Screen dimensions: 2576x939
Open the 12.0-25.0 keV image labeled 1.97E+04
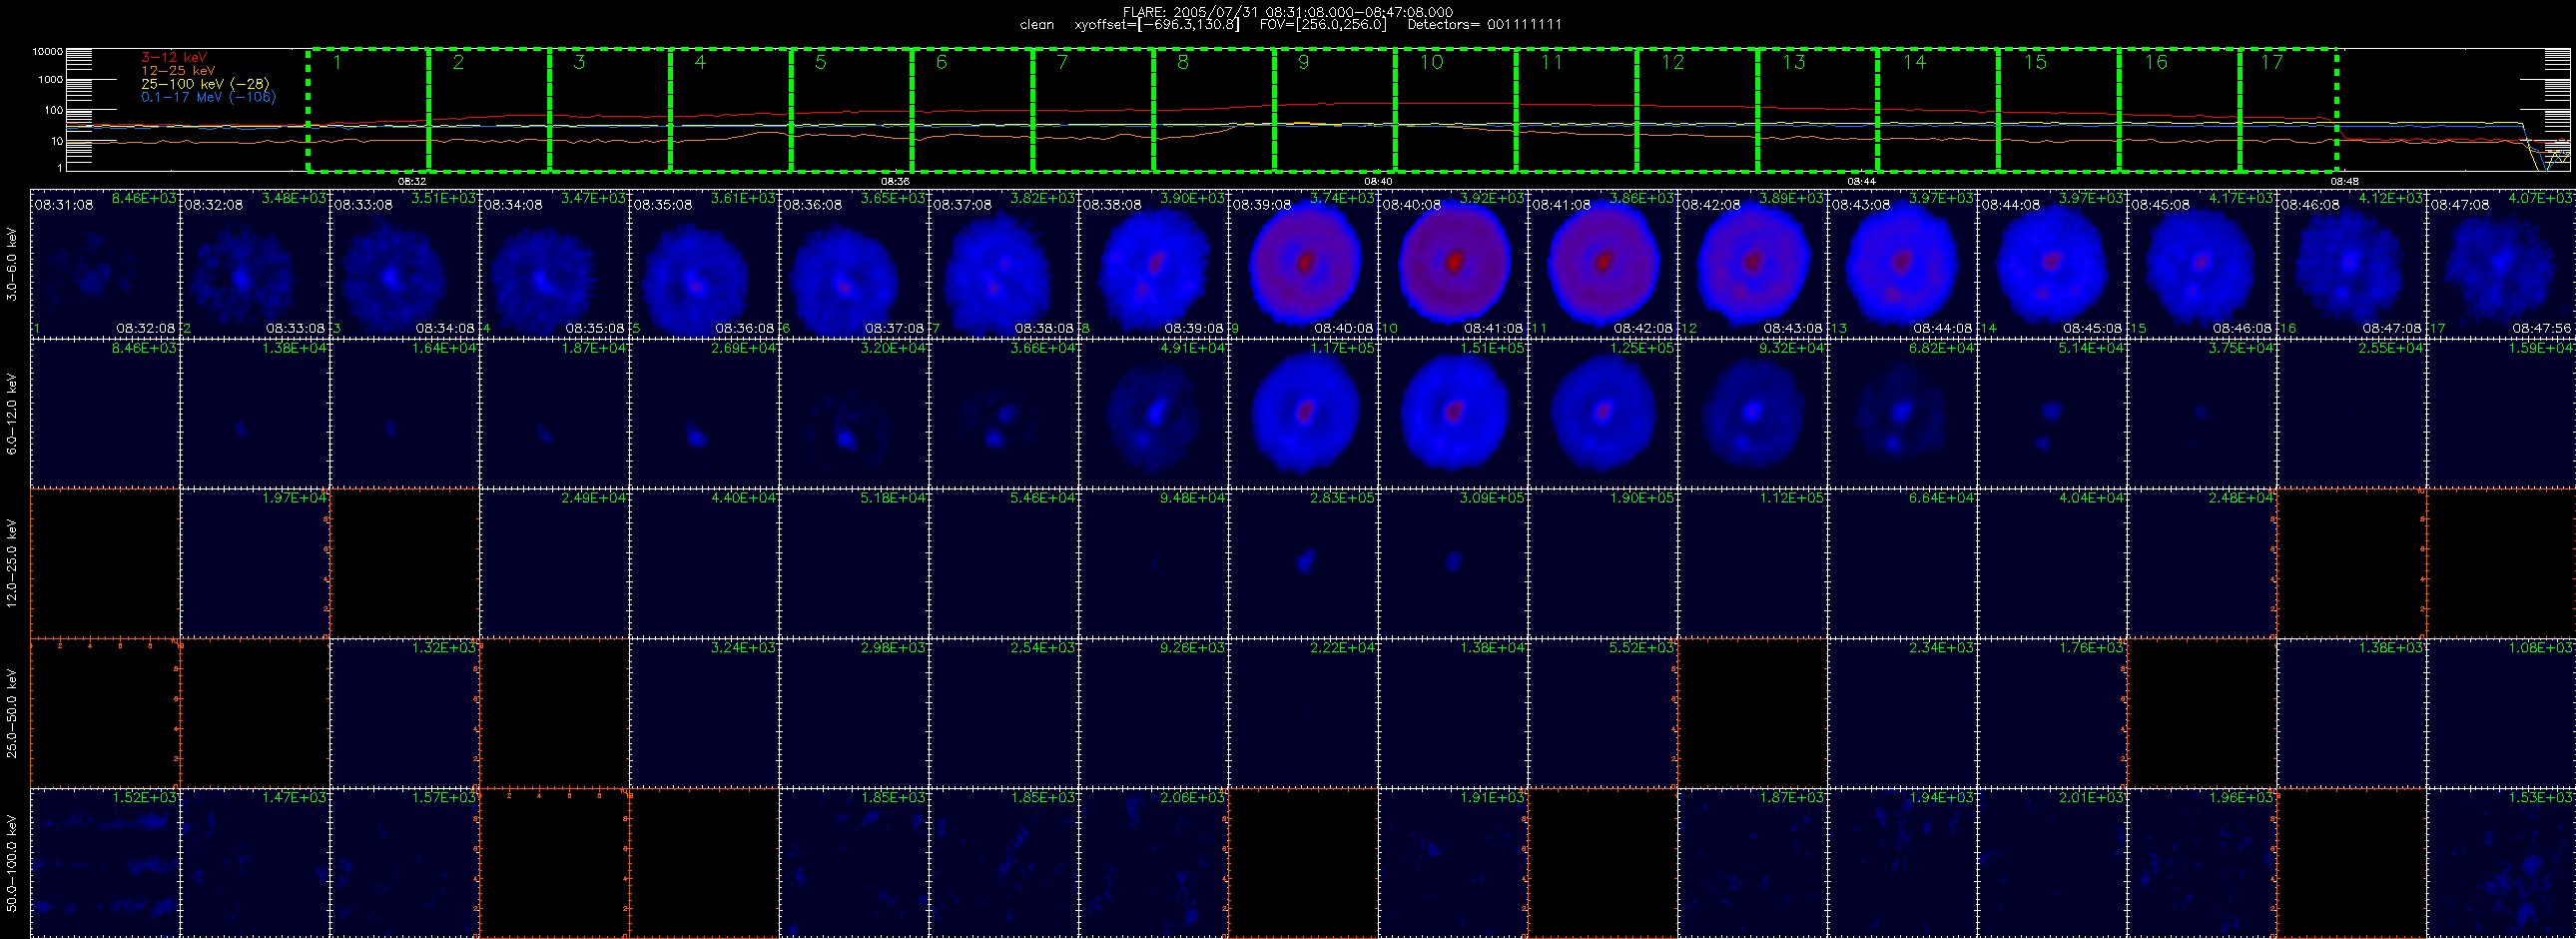(x=255, y=563)
